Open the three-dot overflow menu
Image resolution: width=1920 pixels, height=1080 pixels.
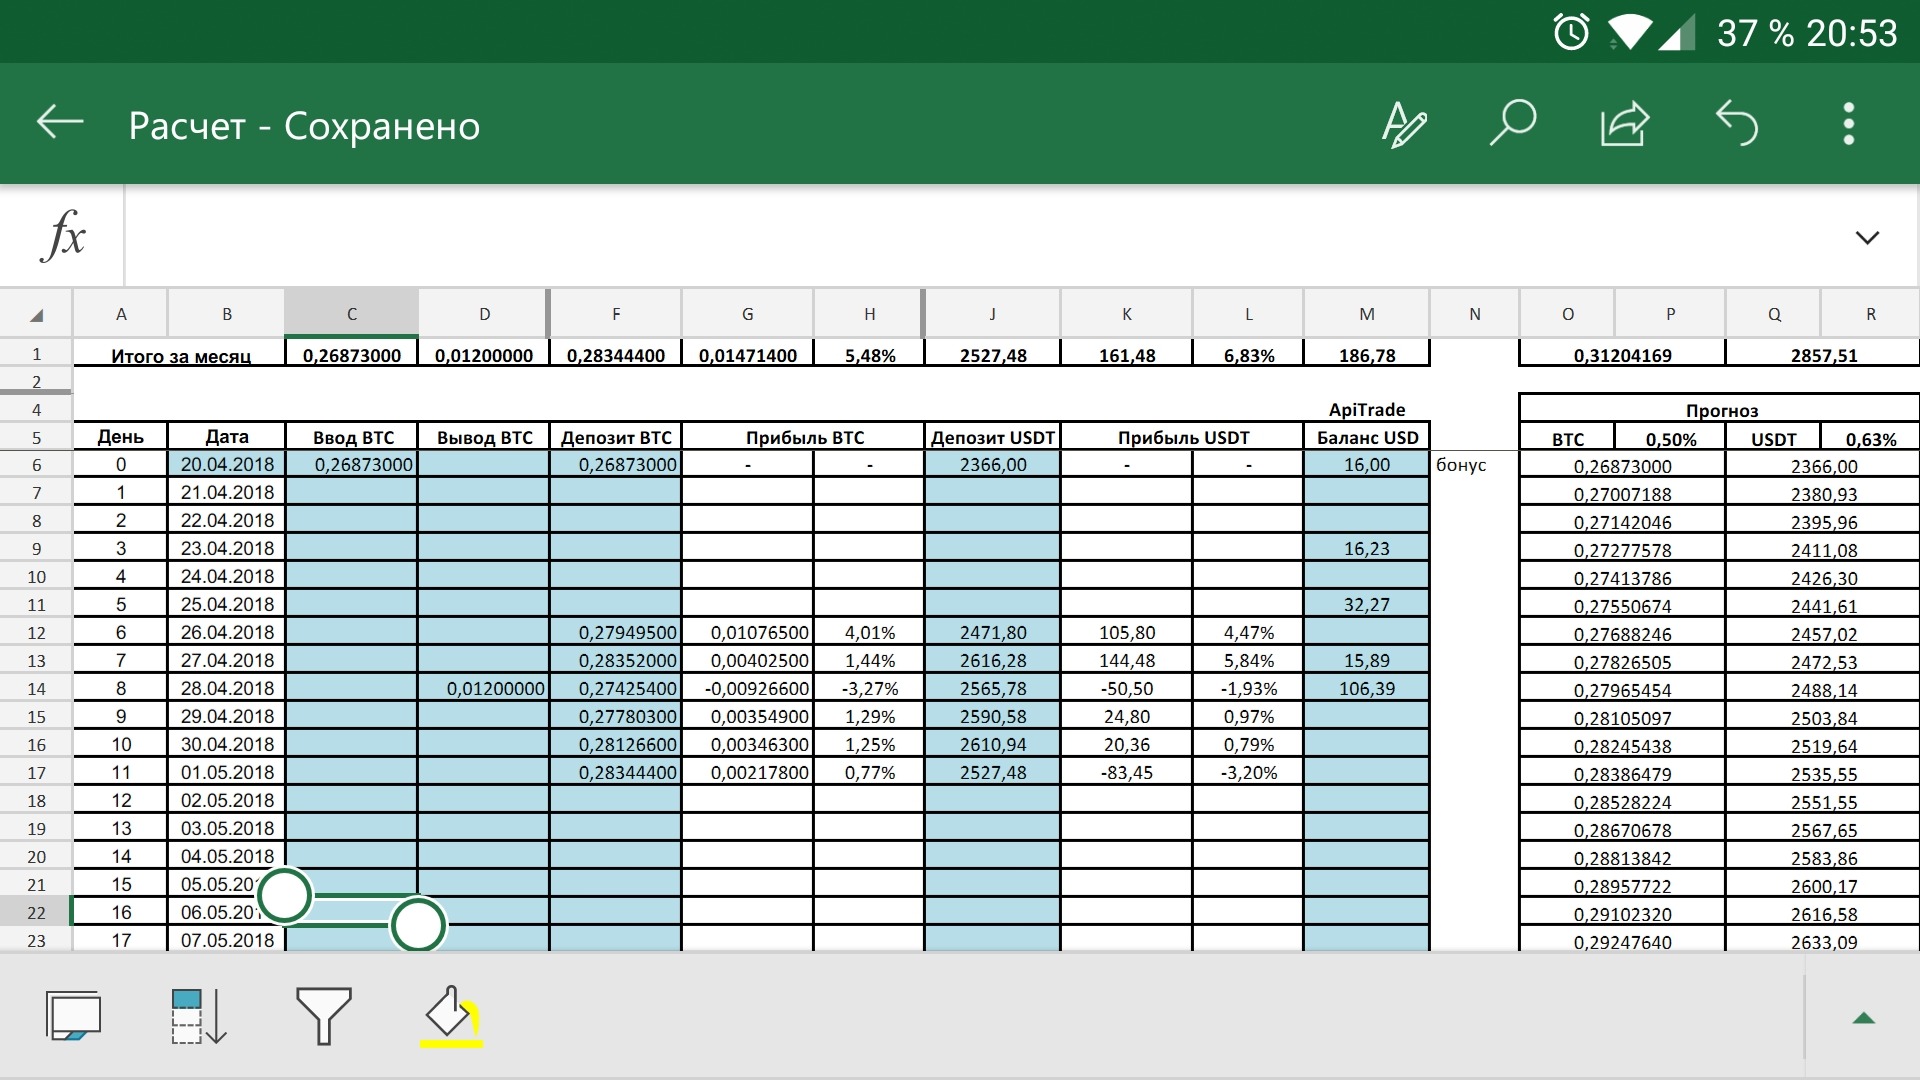(1848, 124)
